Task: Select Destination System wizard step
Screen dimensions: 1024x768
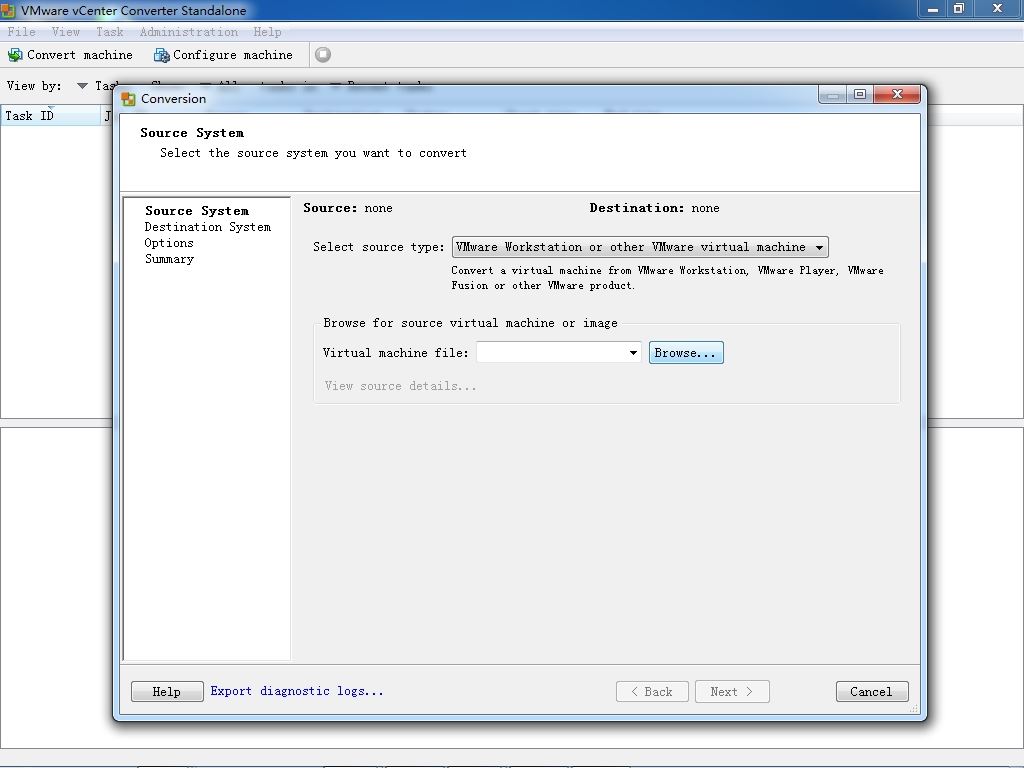Action: point(208,227)
